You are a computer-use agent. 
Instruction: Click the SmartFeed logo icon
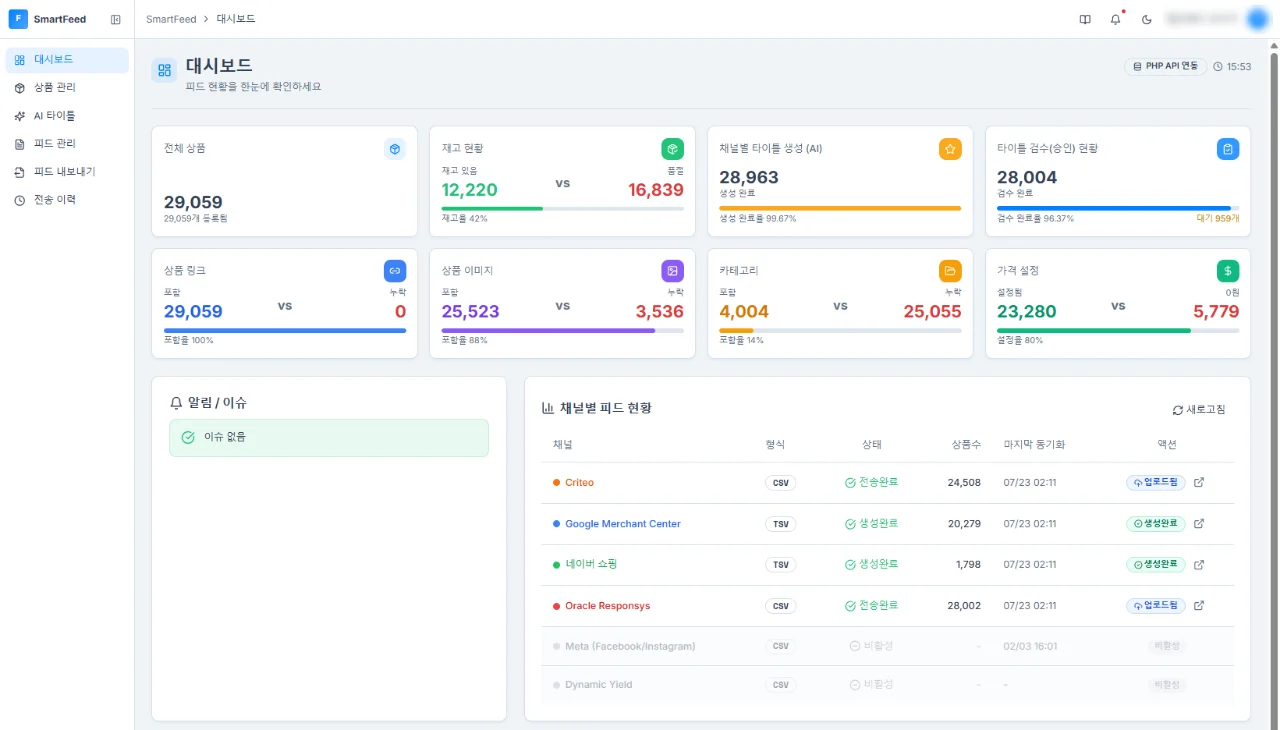[18, 19]
